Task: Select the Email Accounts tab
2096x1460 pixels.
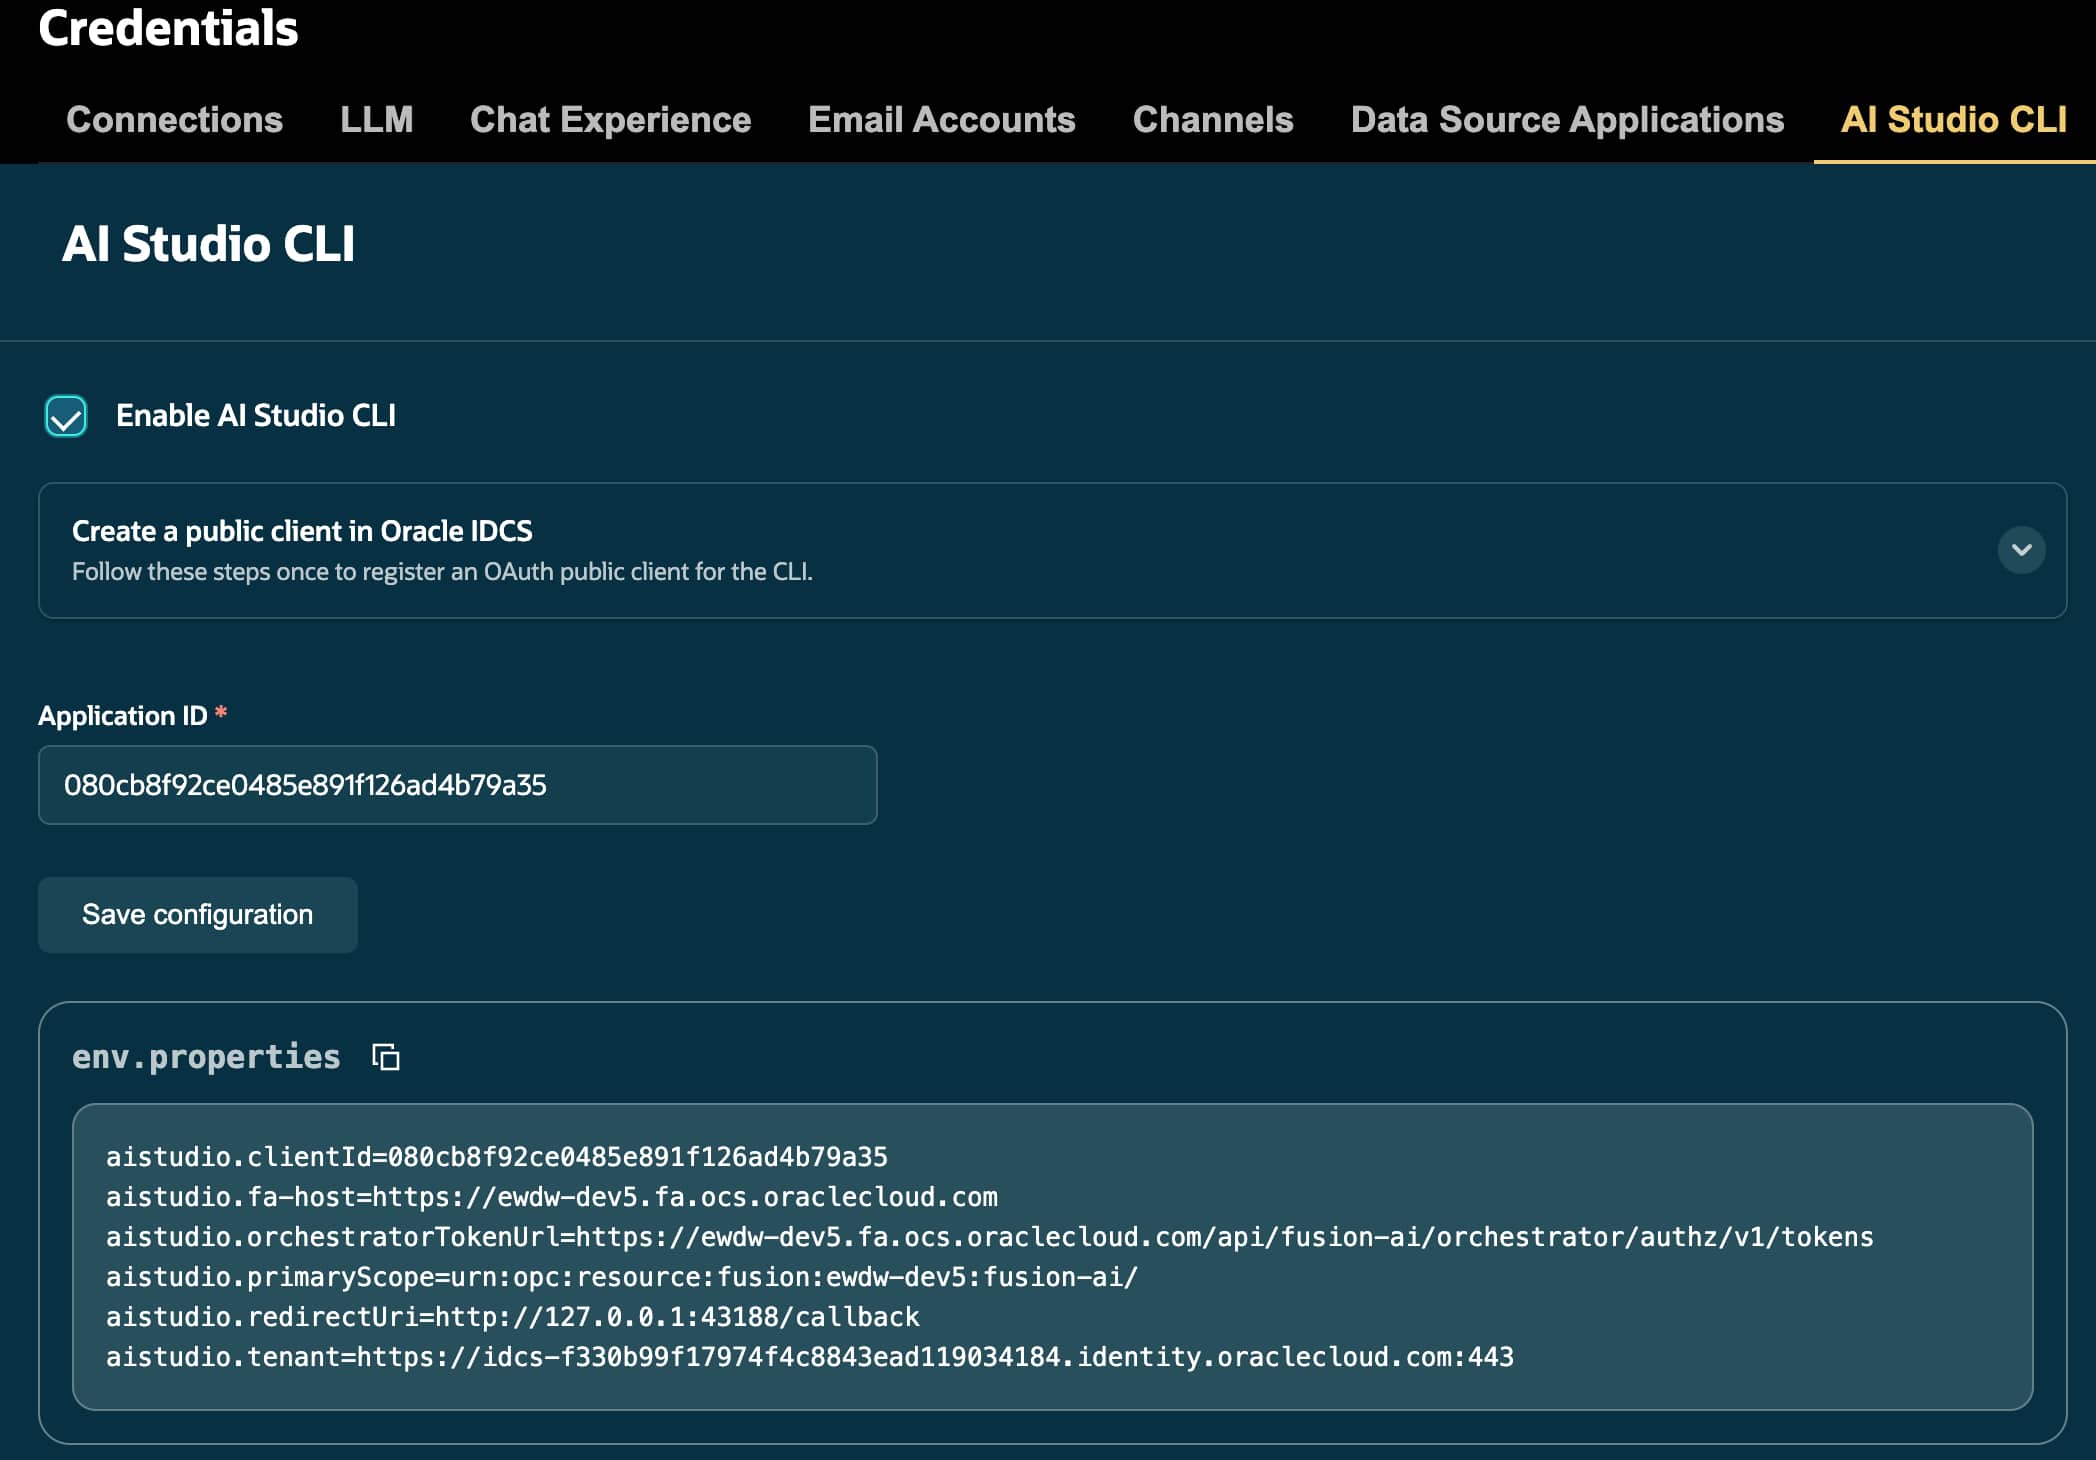Action: point(942,120)
